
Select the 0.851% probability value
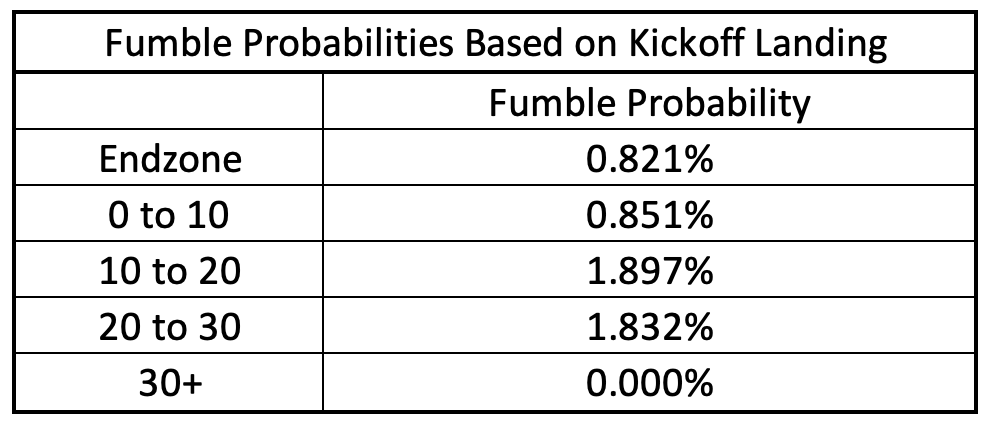pyautogui.click(x=649, y=216)
